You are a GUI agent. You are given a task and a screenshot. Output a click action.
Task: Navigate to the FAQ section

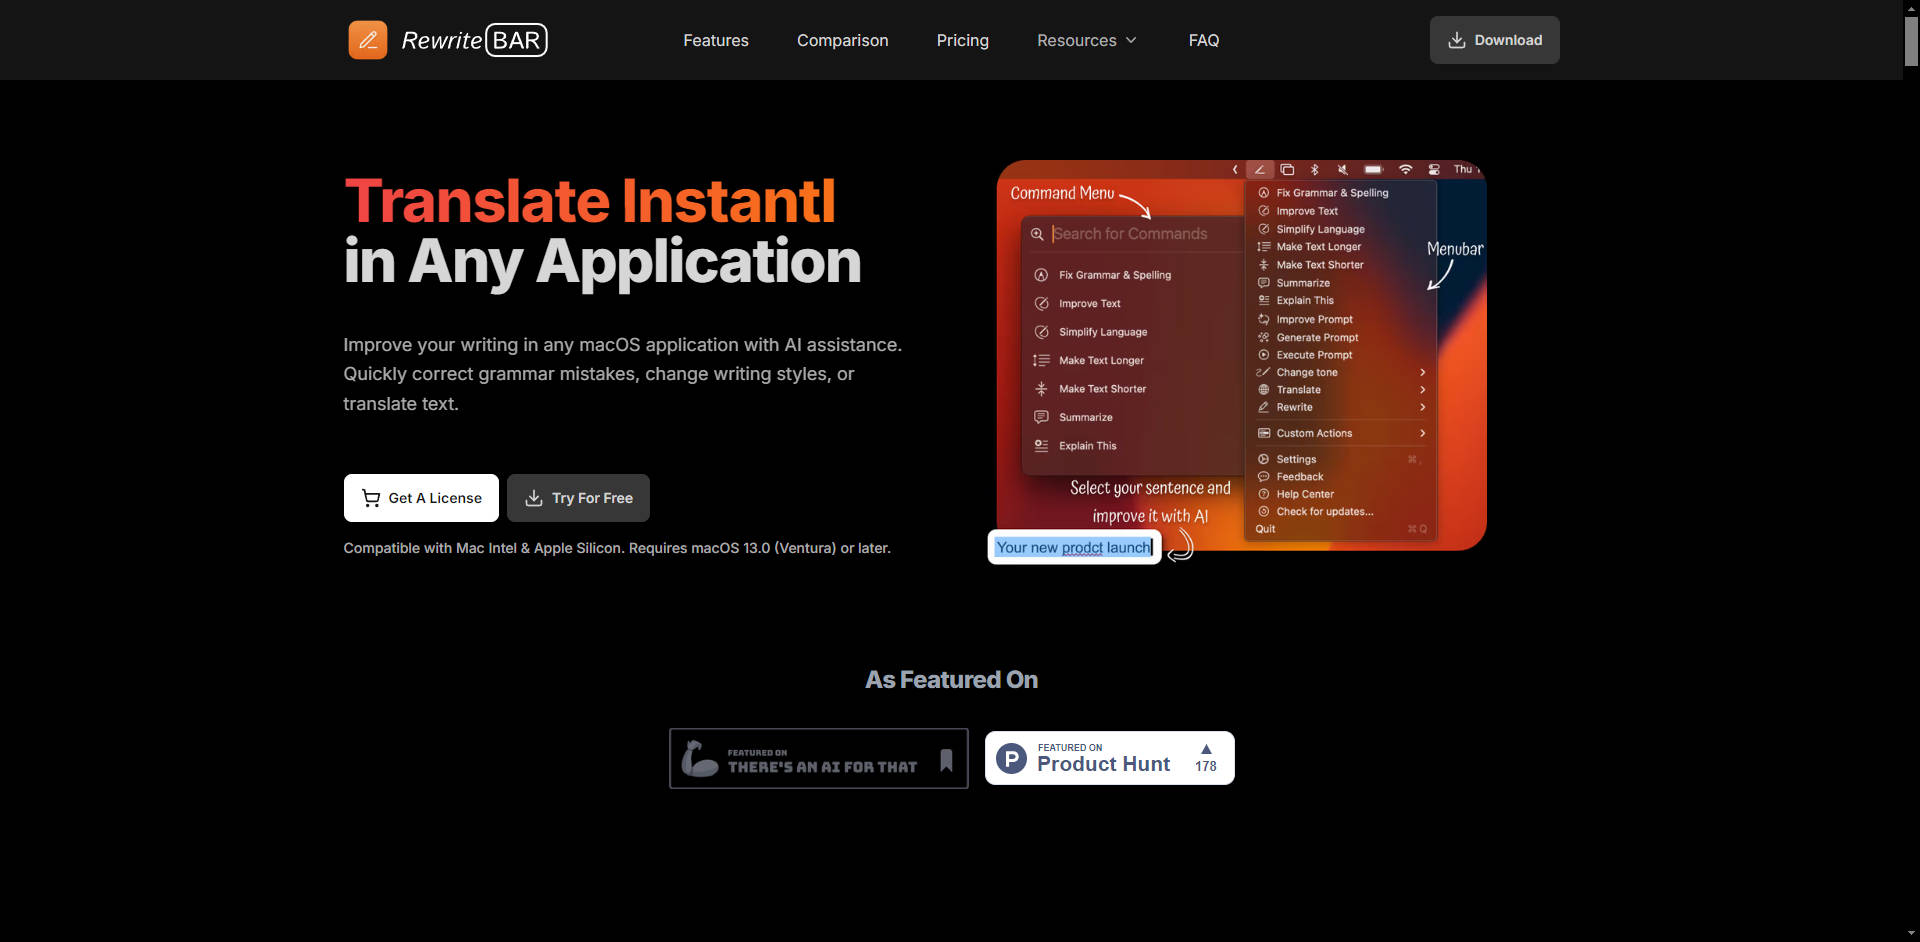(x=1203, y=40)
